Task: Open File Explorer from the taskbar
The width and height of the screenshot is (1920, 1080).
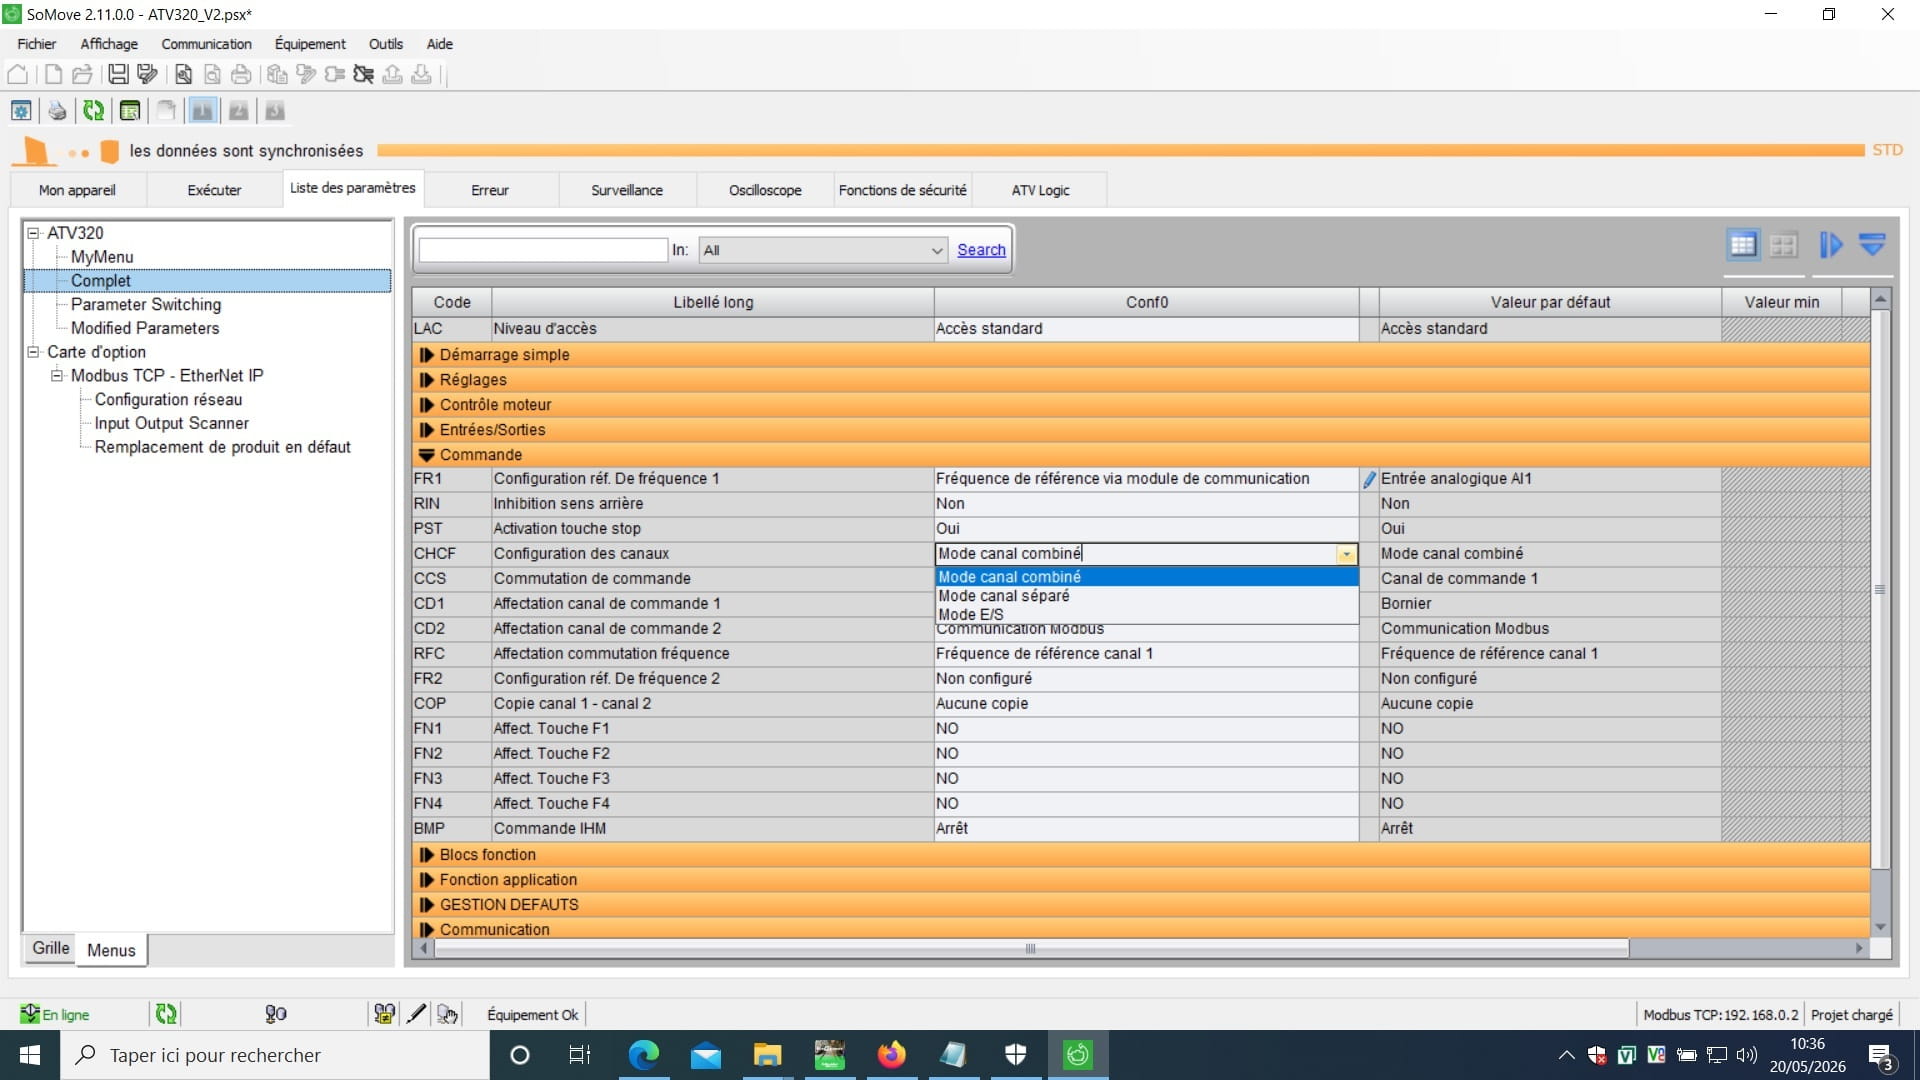Action: coord(767,1055)
